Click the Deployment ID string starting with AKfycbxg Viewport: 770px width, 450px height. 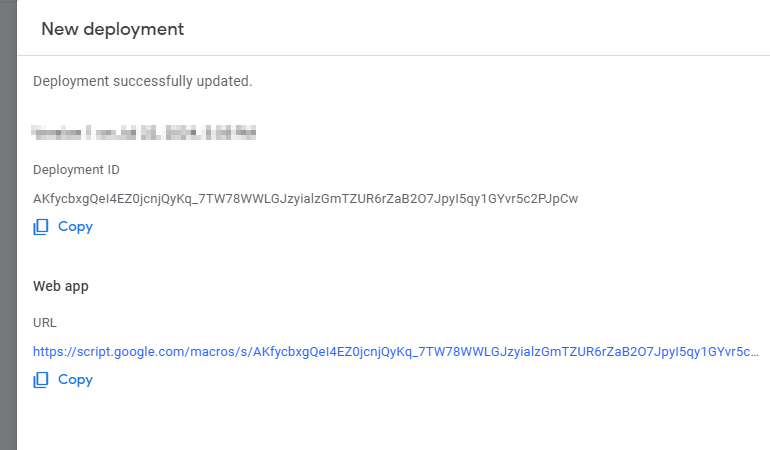(305, 199)
